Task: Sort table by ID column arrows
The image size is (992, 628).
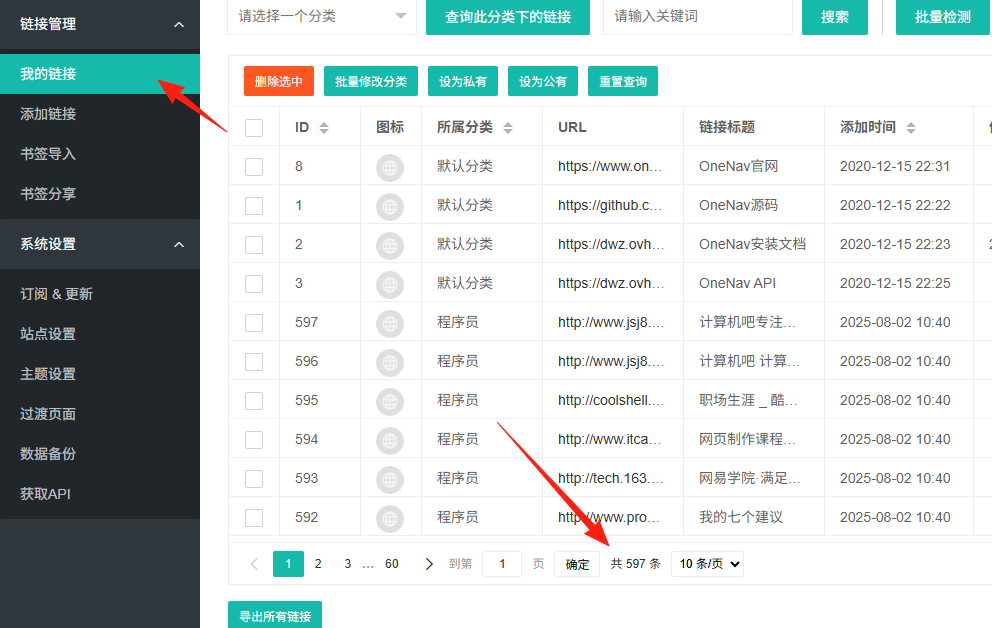Action: click(x=324, y=128)
